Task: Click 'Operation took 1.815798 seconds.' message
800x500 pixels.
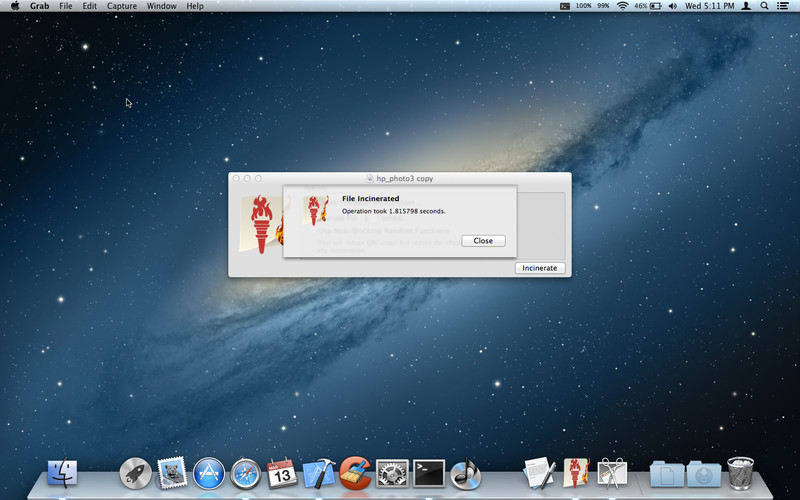Action: 393,211
